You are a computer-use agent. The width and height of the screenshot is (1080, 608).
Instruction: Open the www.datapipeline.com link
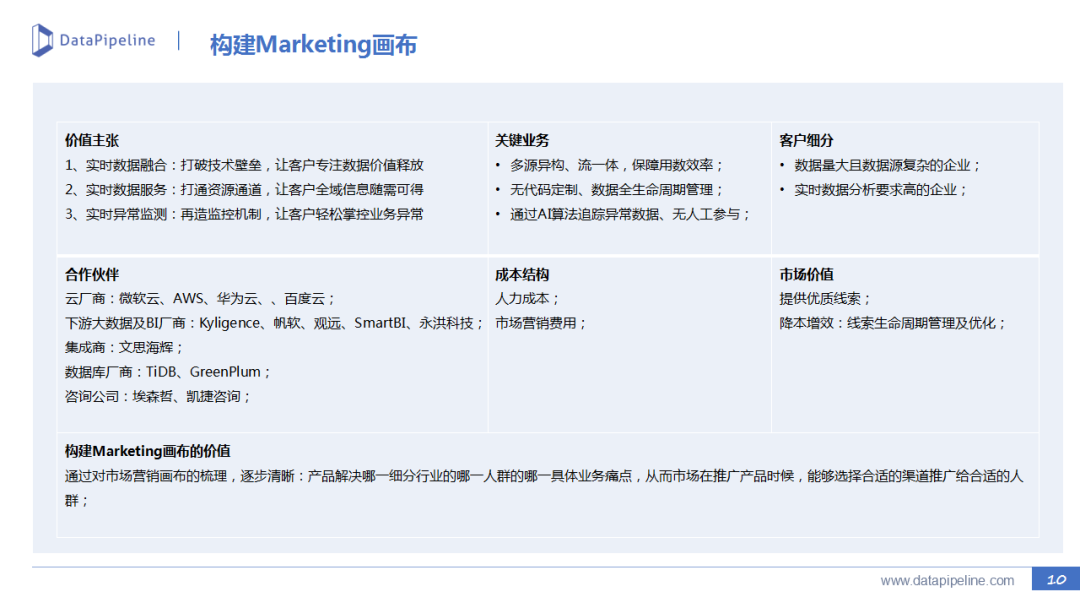[x=947, y=580]
